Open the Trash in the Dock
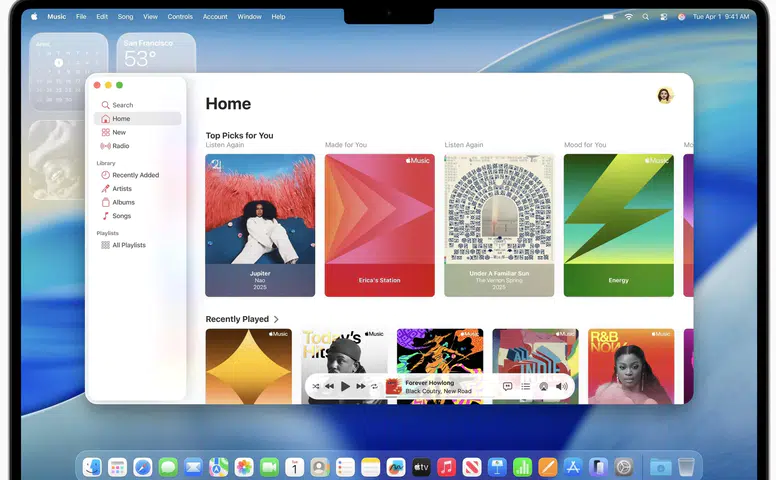Screen dimensions: 776x480 [686, 467]
